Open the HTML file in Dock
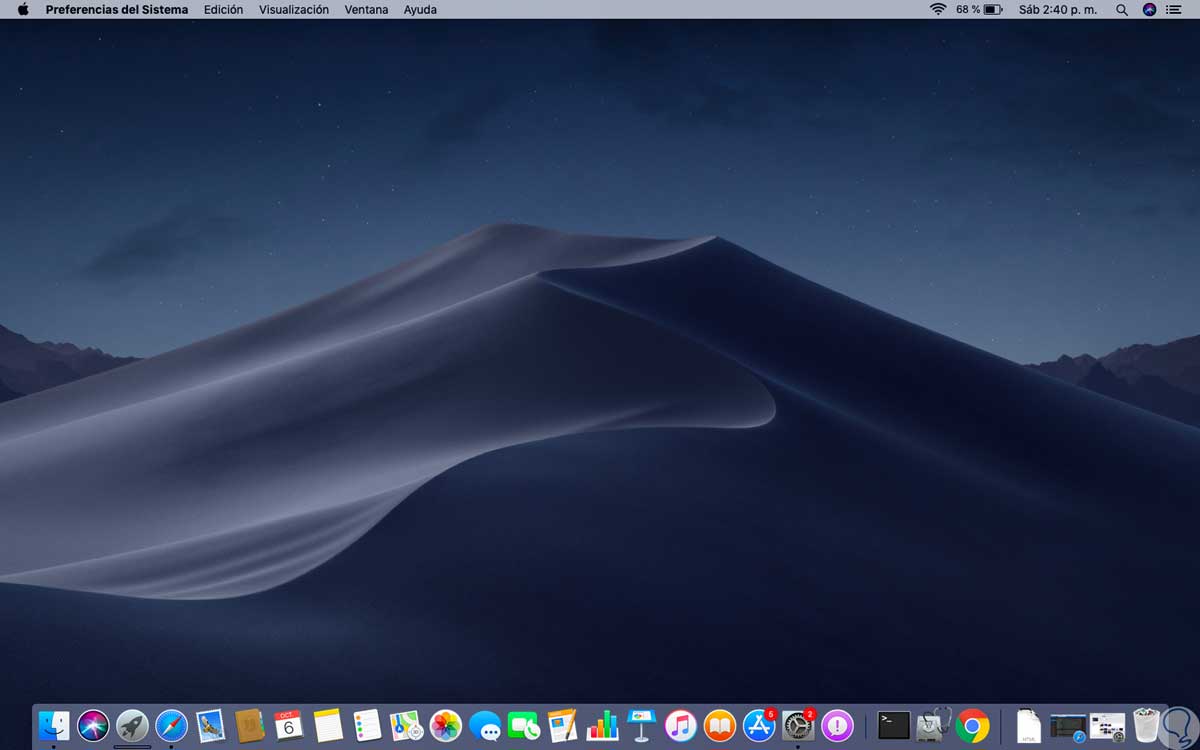Screen dimensions: 1200x750 tap(1028, 726)
